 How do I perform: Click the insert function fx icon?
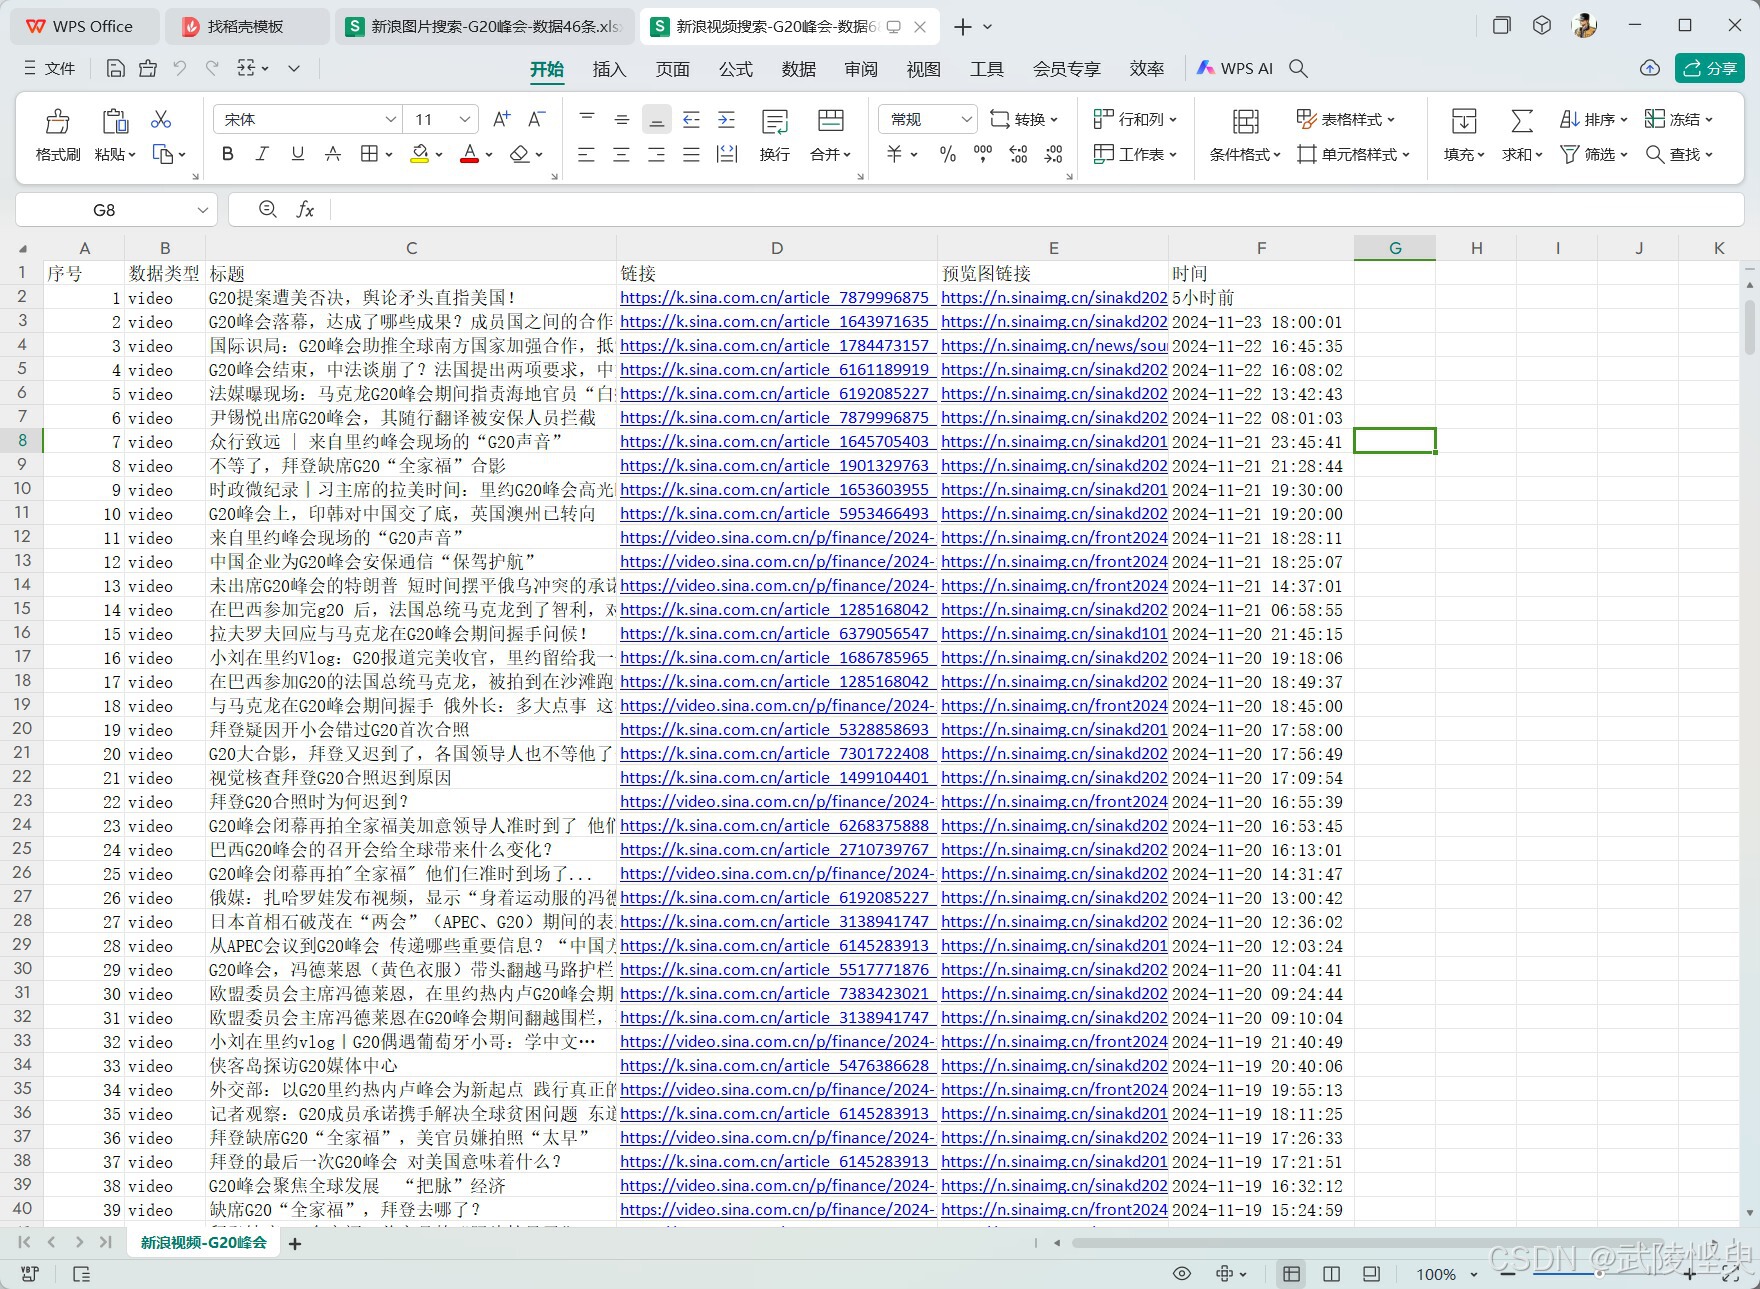coord(305,209)
